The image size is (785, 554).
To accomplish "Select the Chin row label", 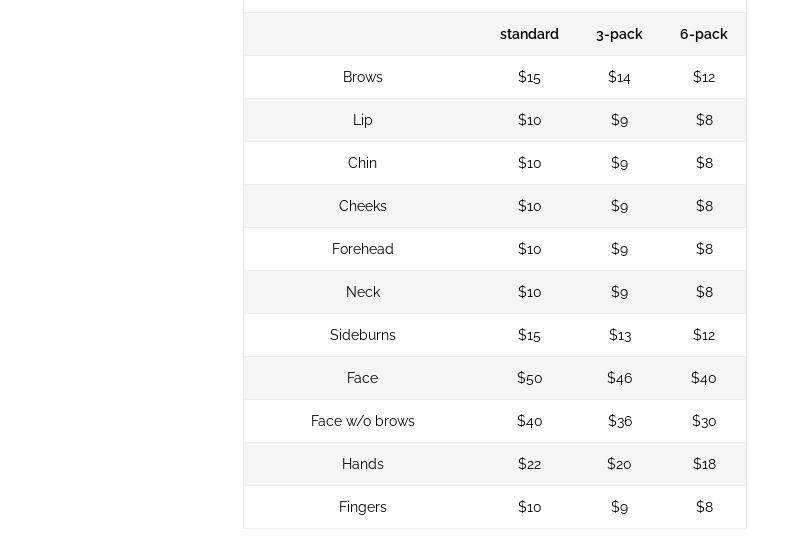I will click(x=362, y=163).
